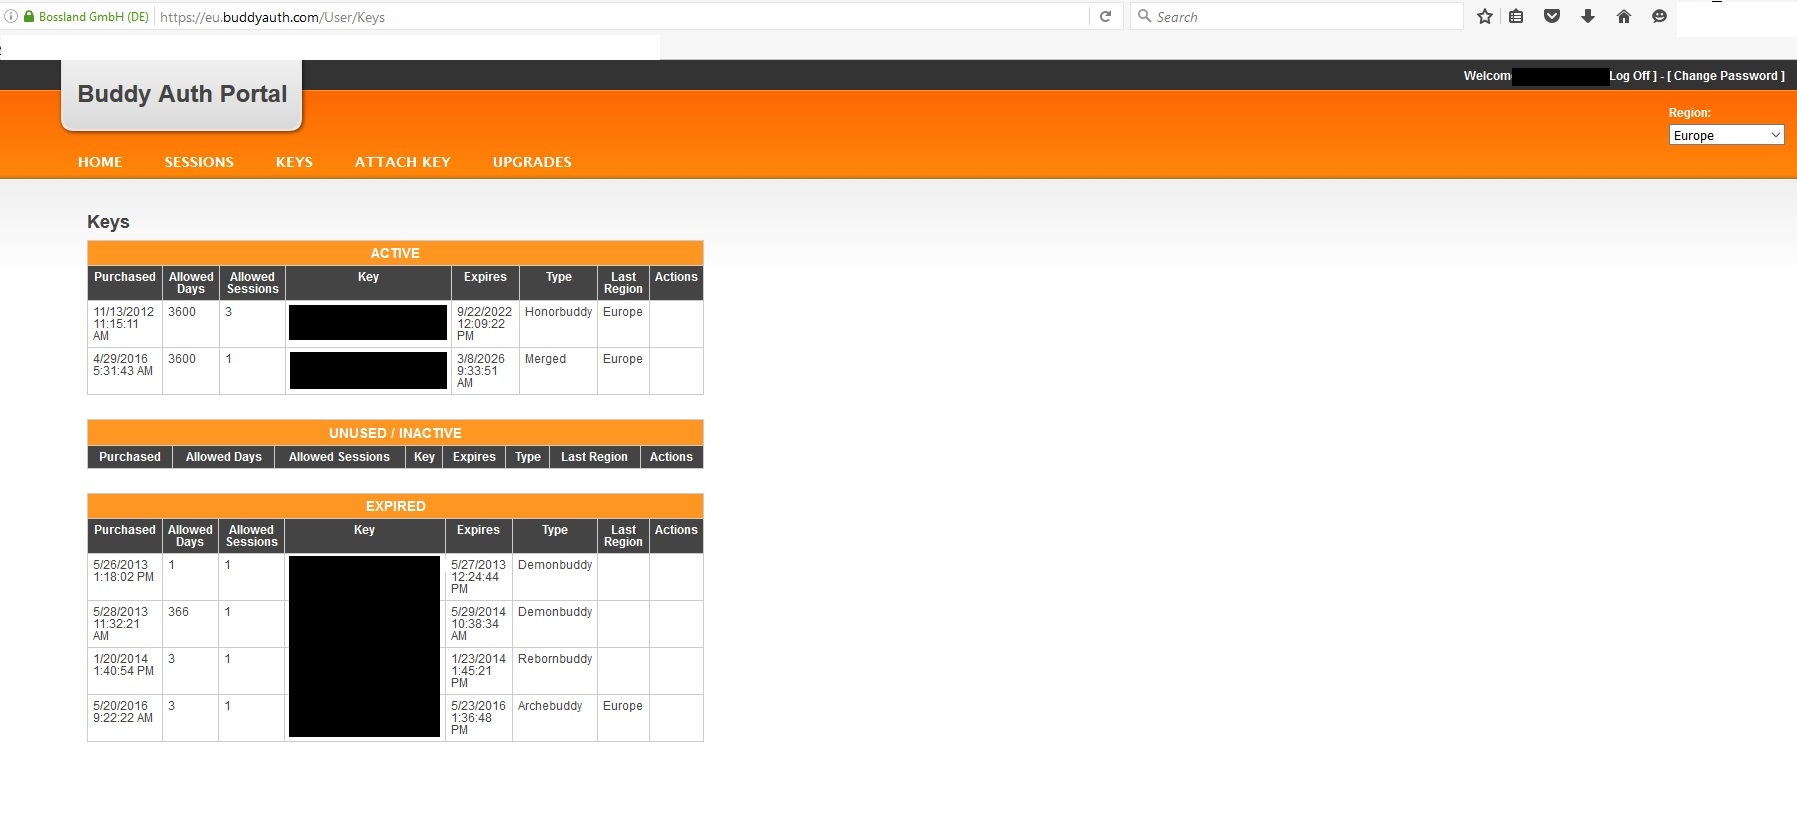Click the Buddy Auth Portal logo
The image size is (1797, 840).
pyautogui.click(x=182, y=94)
